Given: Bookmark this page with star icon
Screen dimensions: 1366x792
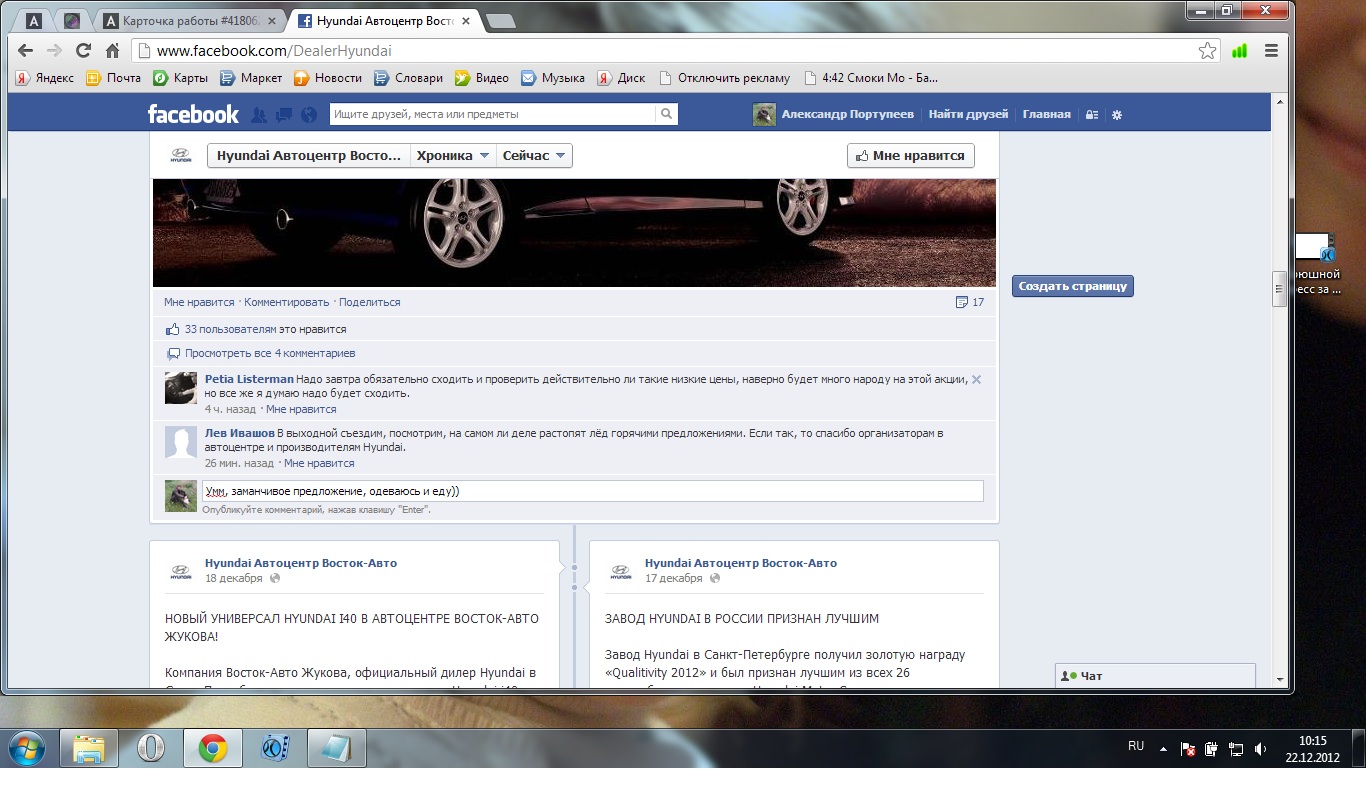Looking at the screenshot, I should pyautogui.click(x=1208, y=51).
